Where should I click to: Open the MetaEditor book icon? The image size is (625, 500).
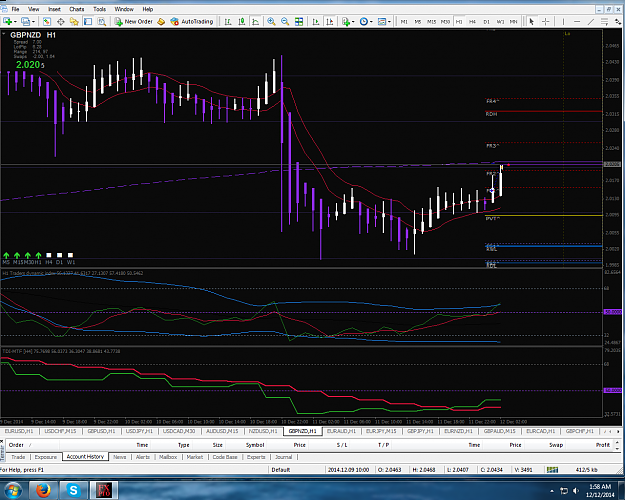coord(161,22)
